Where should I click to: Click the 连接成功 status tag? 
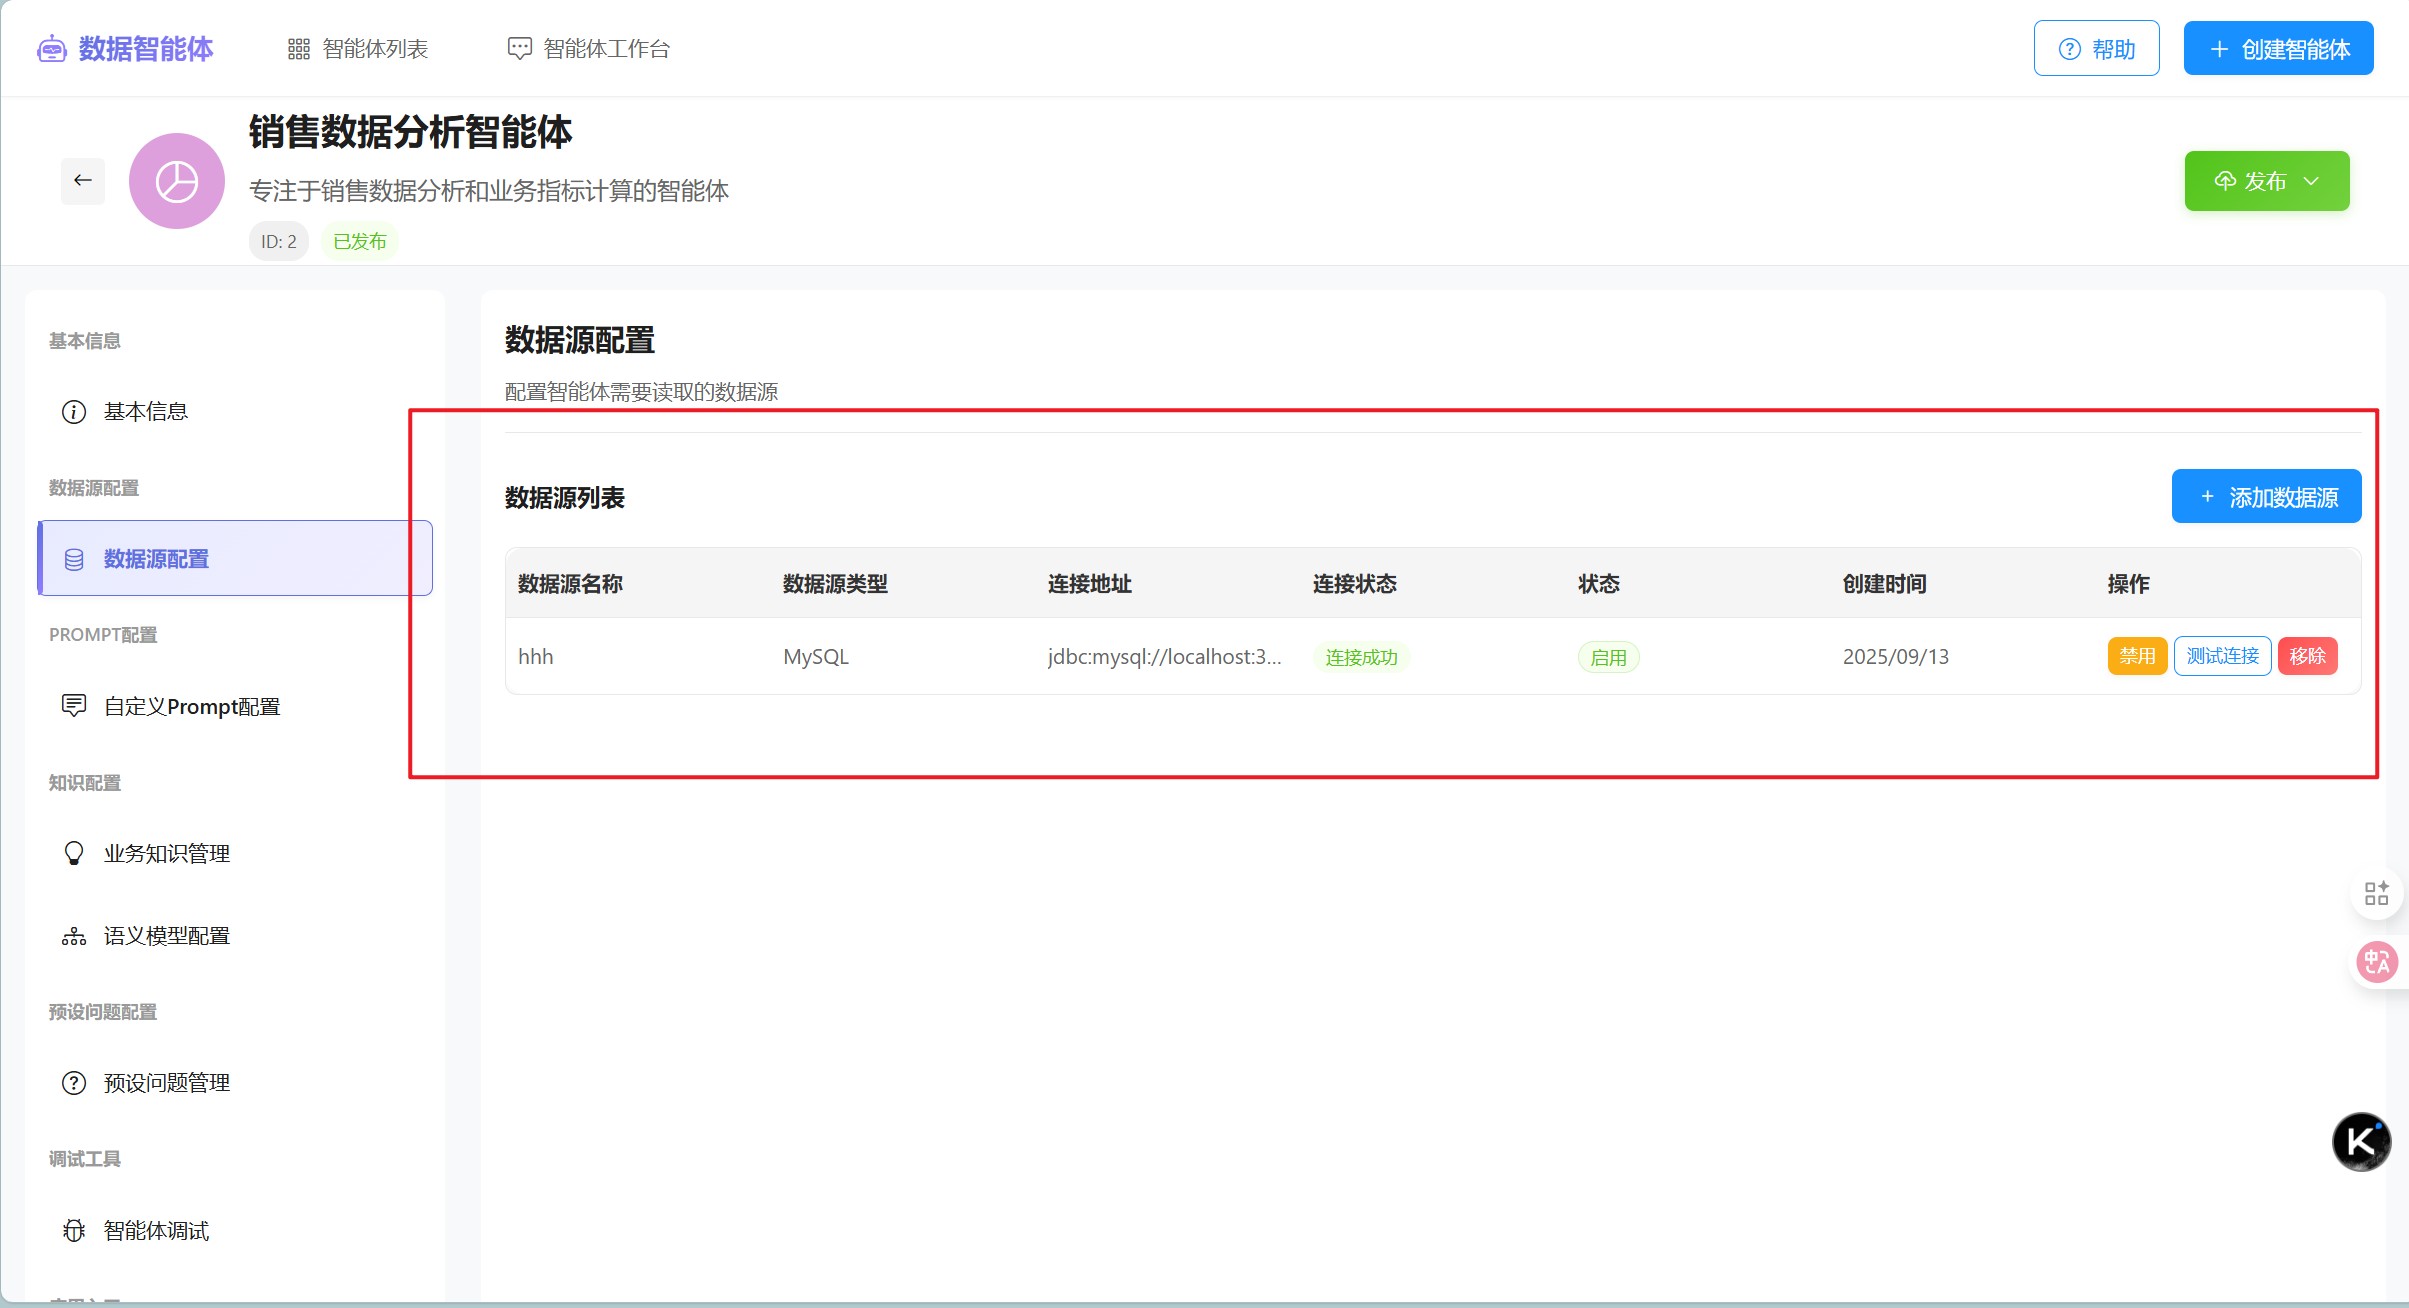point(1361,657)
